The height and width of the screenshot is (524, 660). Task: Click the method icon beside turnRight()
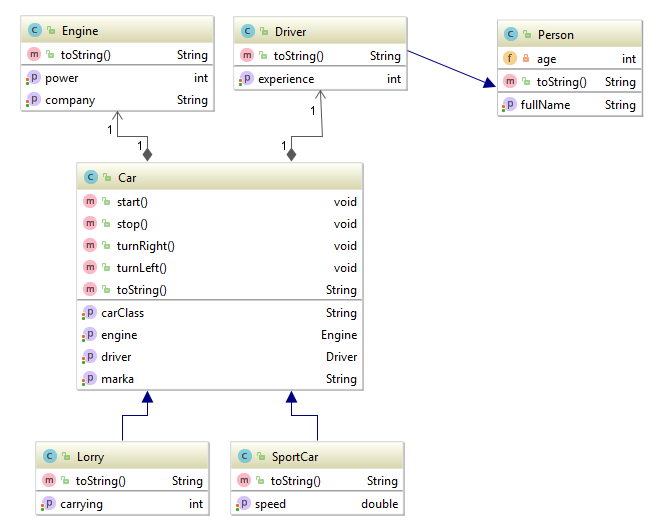click(90, 246)
